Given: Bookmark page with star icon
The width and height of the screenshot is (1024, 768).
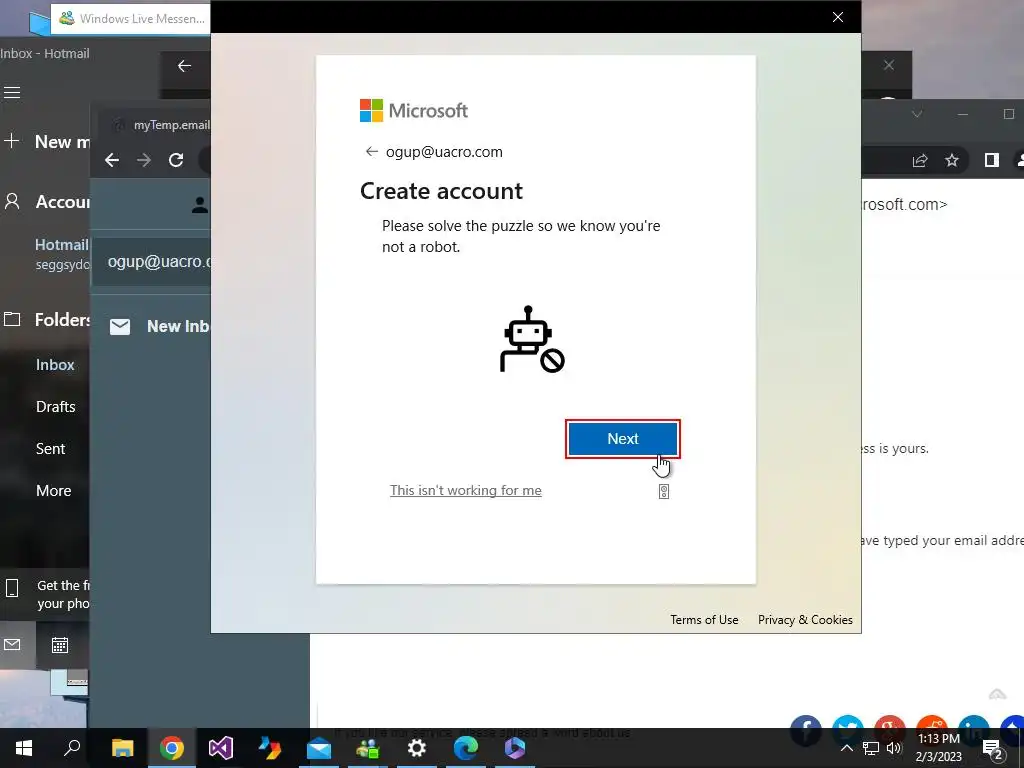Looking at the screenshot, I should click(x=952, y=160).
